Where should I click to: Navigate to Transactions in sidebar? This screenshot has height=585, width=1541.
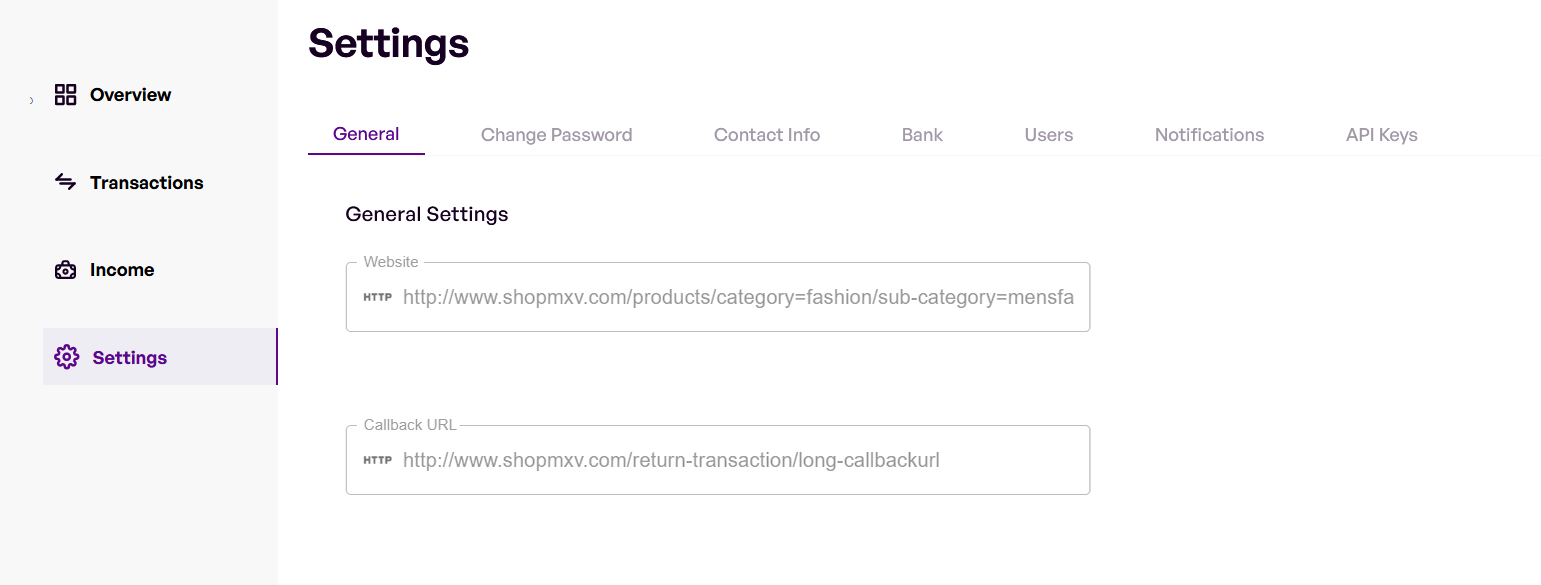tap(147, 183)
